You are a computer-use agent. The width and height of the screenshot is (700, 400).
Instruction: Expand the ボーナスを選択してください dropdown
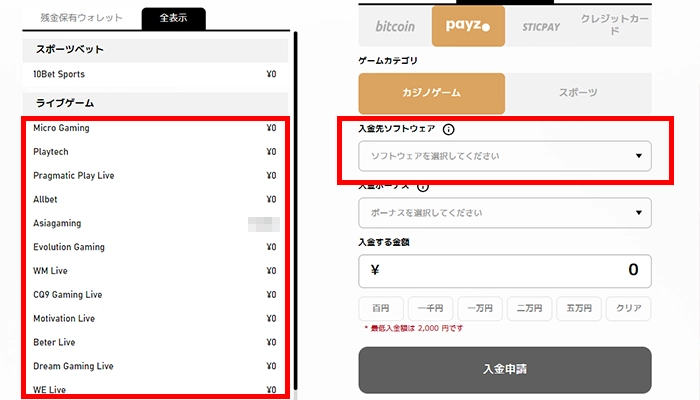point(504,213)
